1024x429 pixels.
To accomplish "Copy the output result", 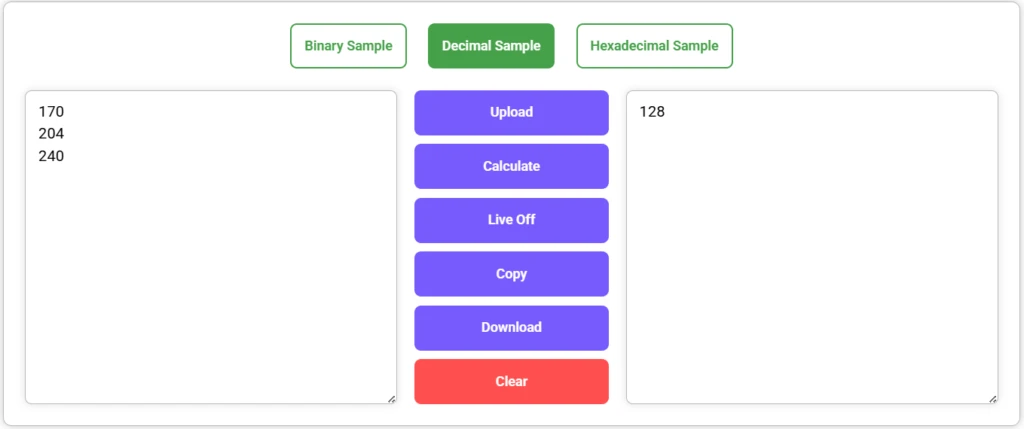I will click(511, 274).
